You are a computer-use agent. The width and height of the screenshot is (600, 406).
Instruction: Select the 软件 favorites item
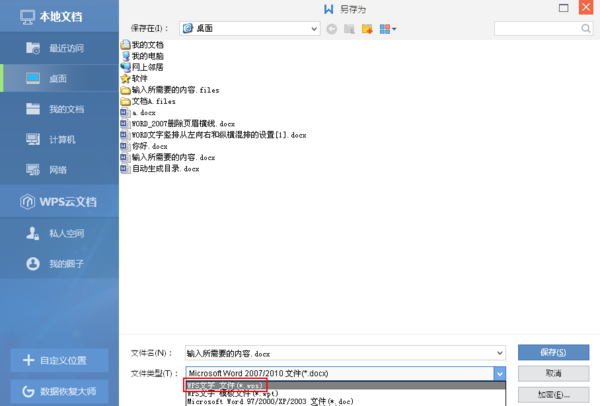click(134, 78)
